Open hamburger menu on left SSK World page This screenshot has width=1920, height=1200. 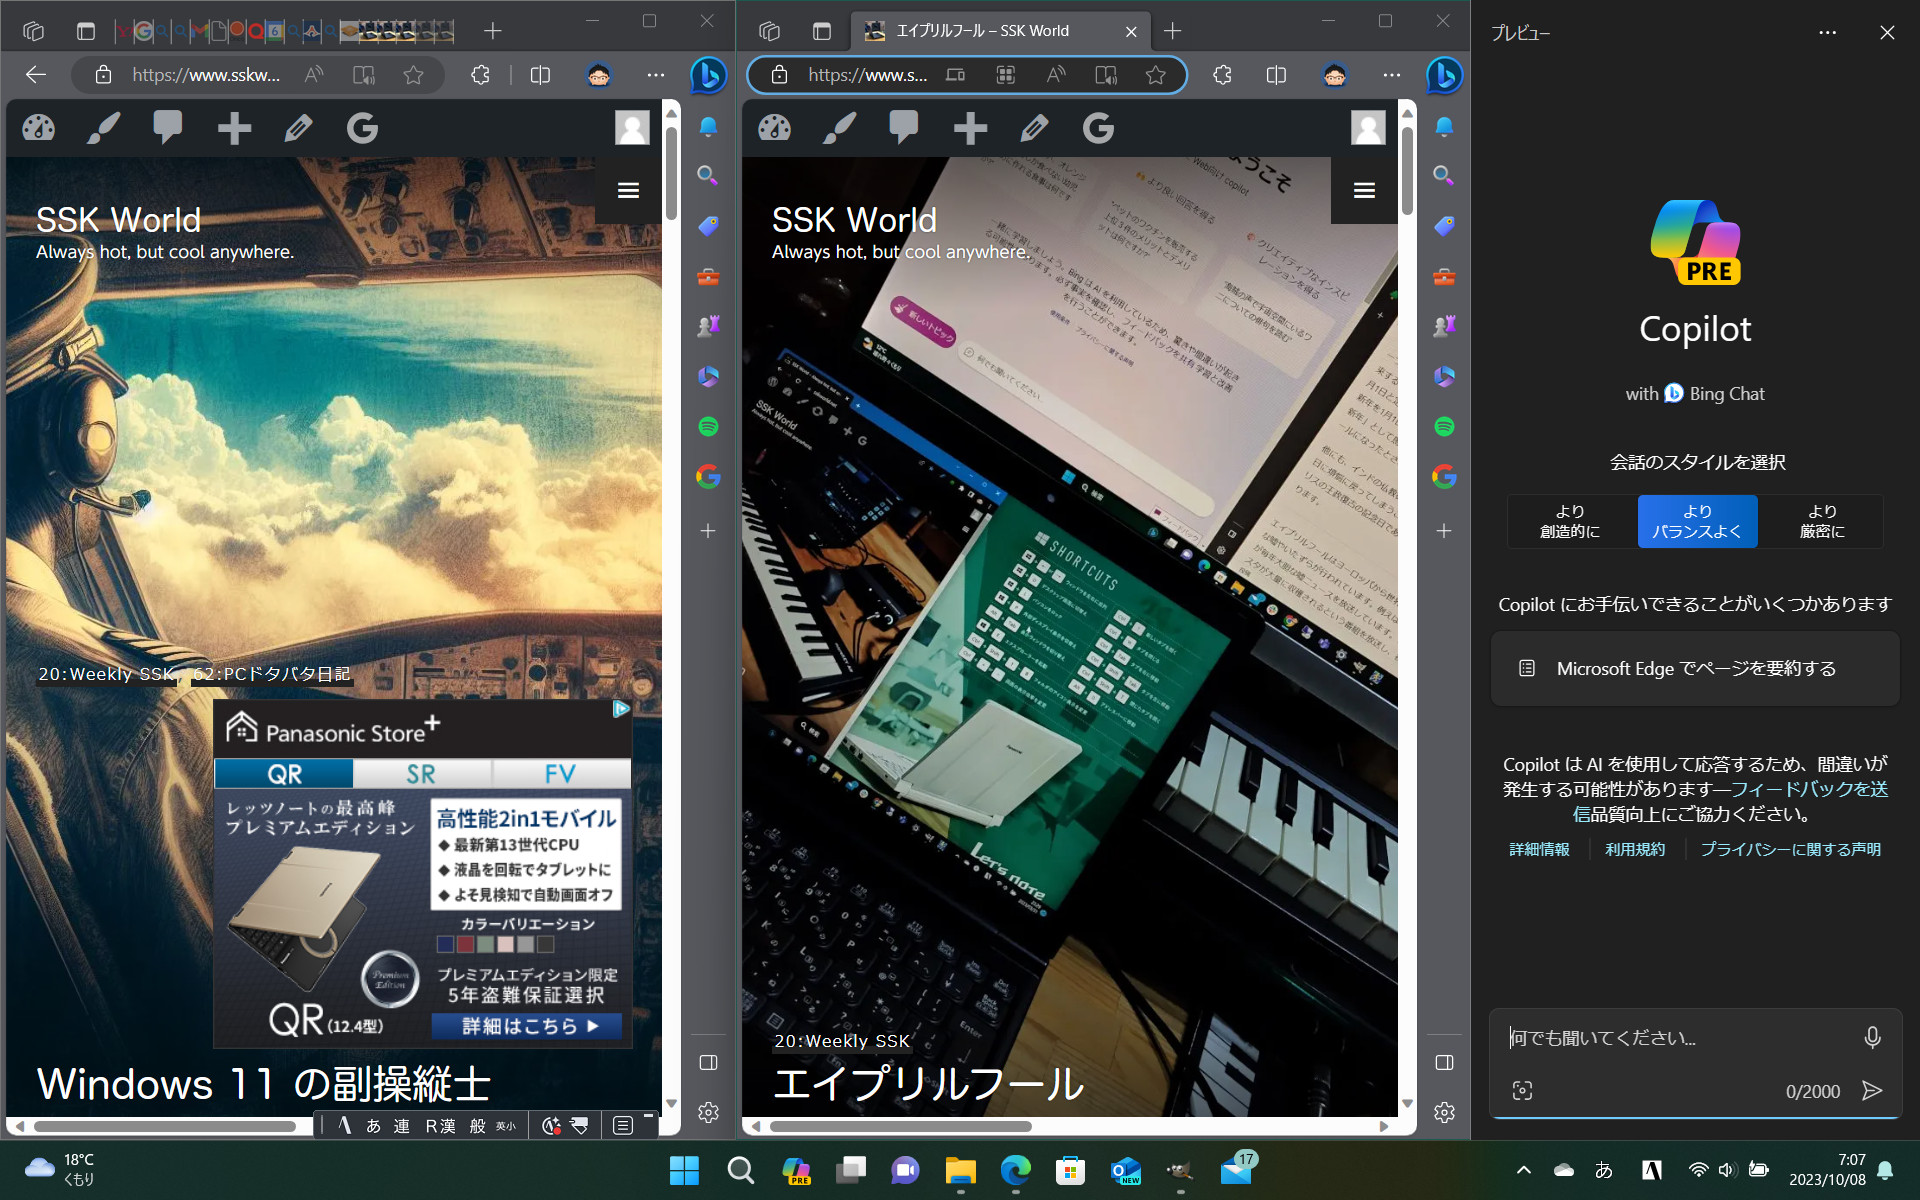(628, 190)
